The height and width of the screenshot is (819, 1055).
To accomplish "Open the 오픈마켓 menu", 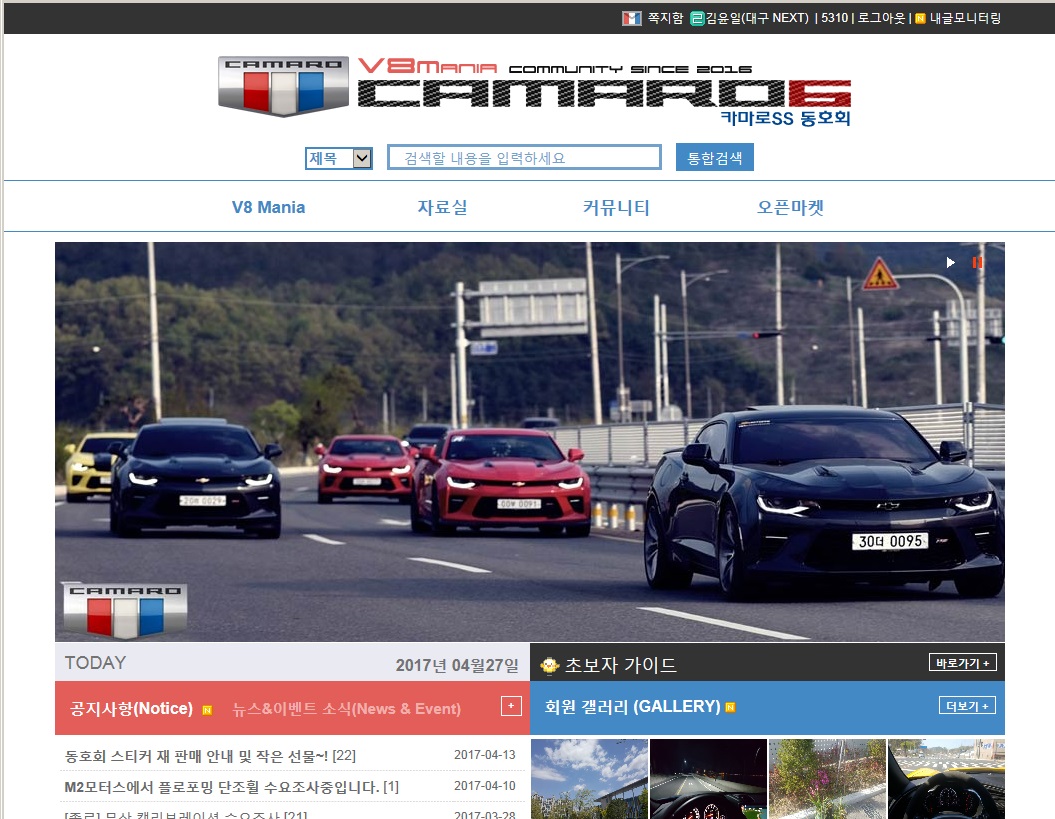I will [791, 207].
